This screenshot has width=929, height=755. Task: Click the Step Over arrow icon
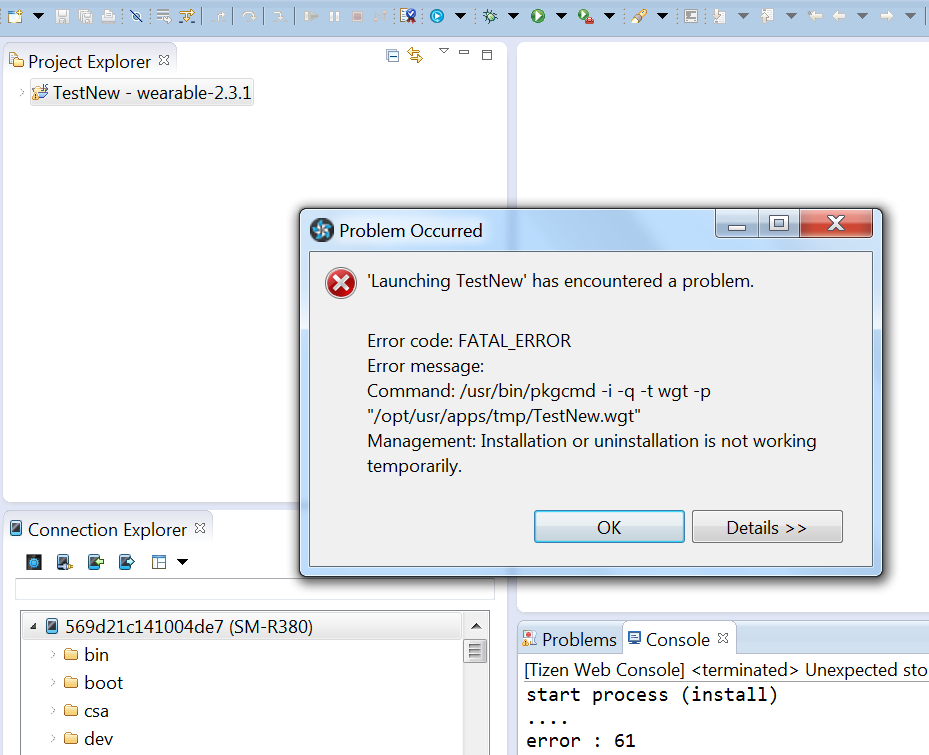click(249, 16)
